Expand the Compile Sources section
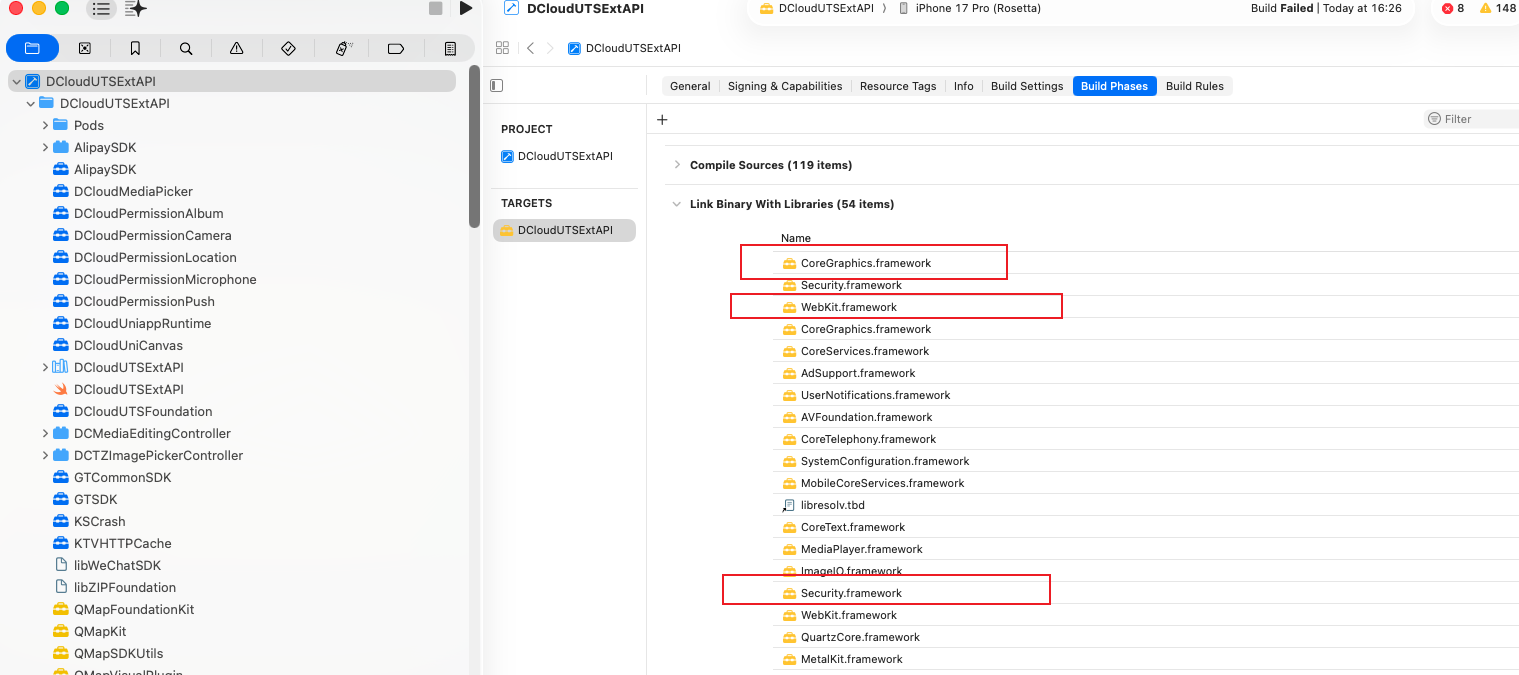 (x=677, y=165)
